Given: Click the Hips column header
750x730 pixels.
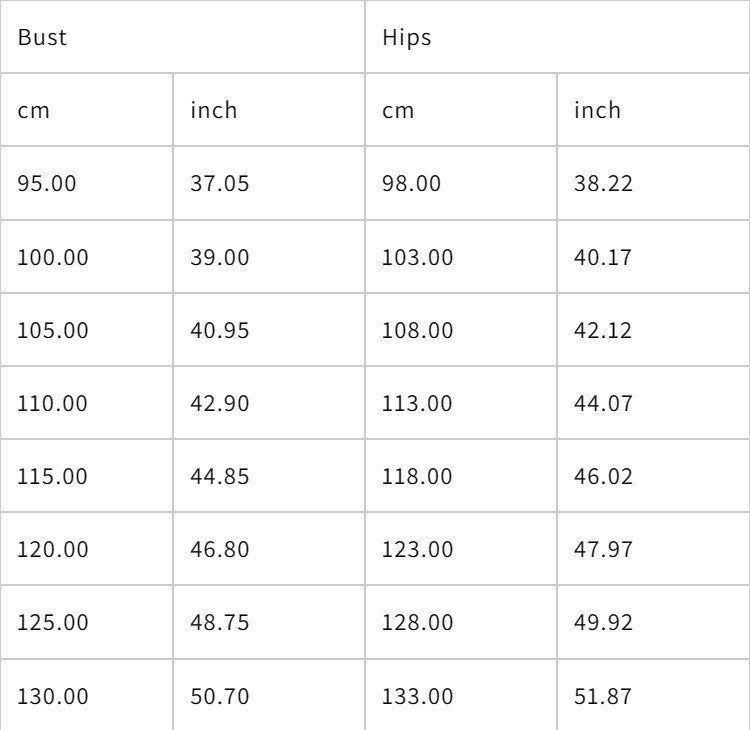Looking at the screenshot, I should (x=407, y=38).
